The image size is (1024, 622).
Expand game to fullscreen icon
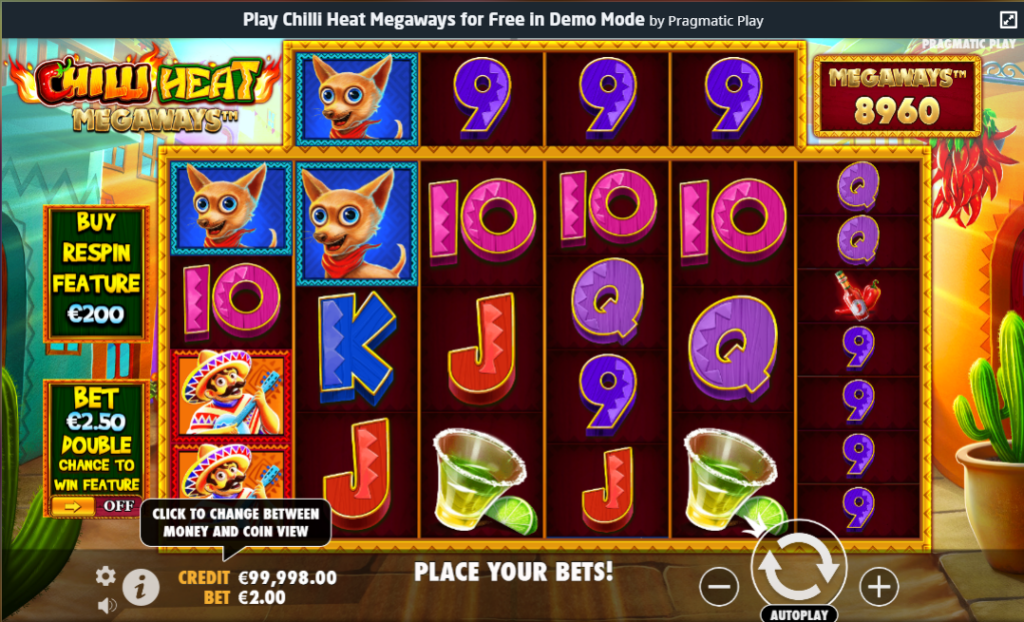coord(1008,20)
